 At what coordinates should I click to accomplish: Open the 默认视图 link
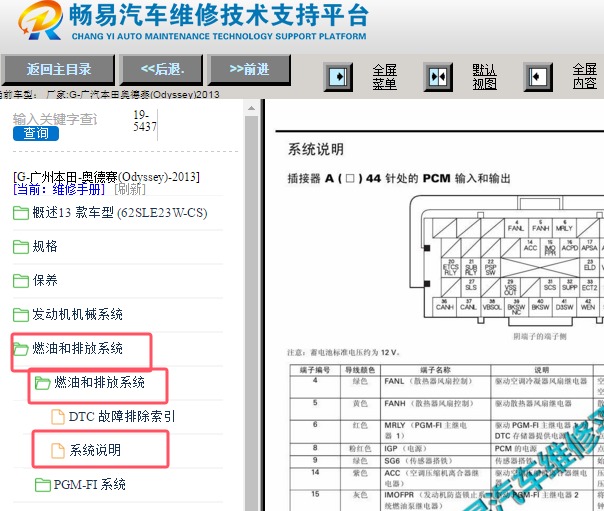(485, 77)
